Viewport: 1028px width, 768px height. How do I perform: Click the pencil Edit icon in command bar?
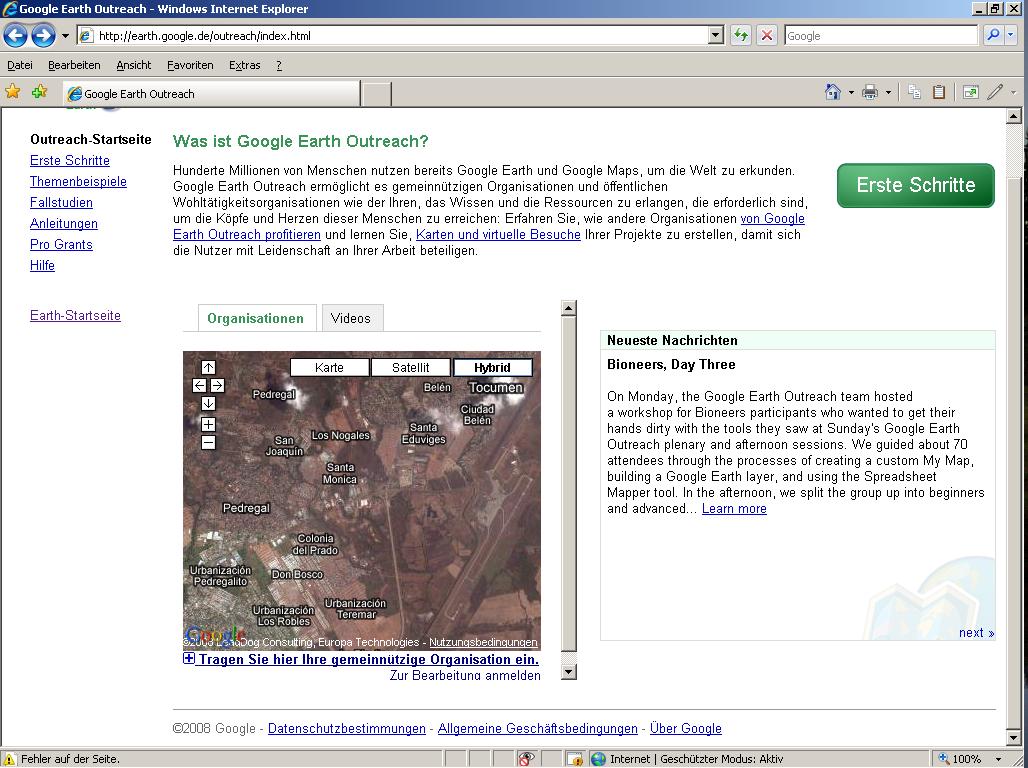995,92
